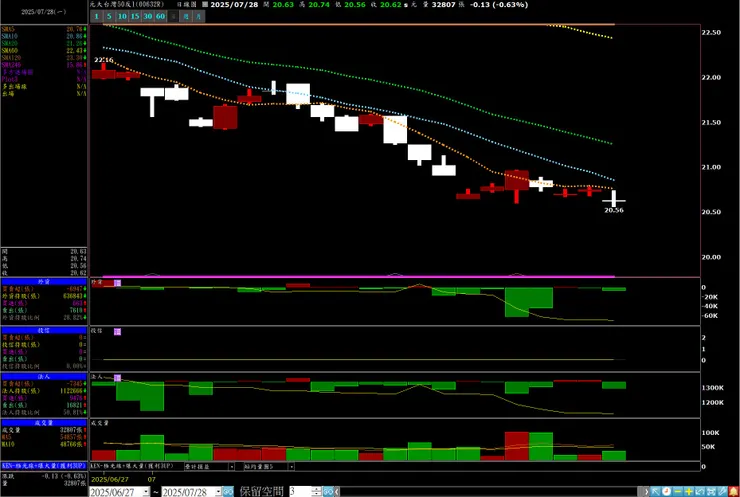Click the purple marker in 外資 panel
The width and height of the screenshot is (740, 497).
[x=118, y=283]
